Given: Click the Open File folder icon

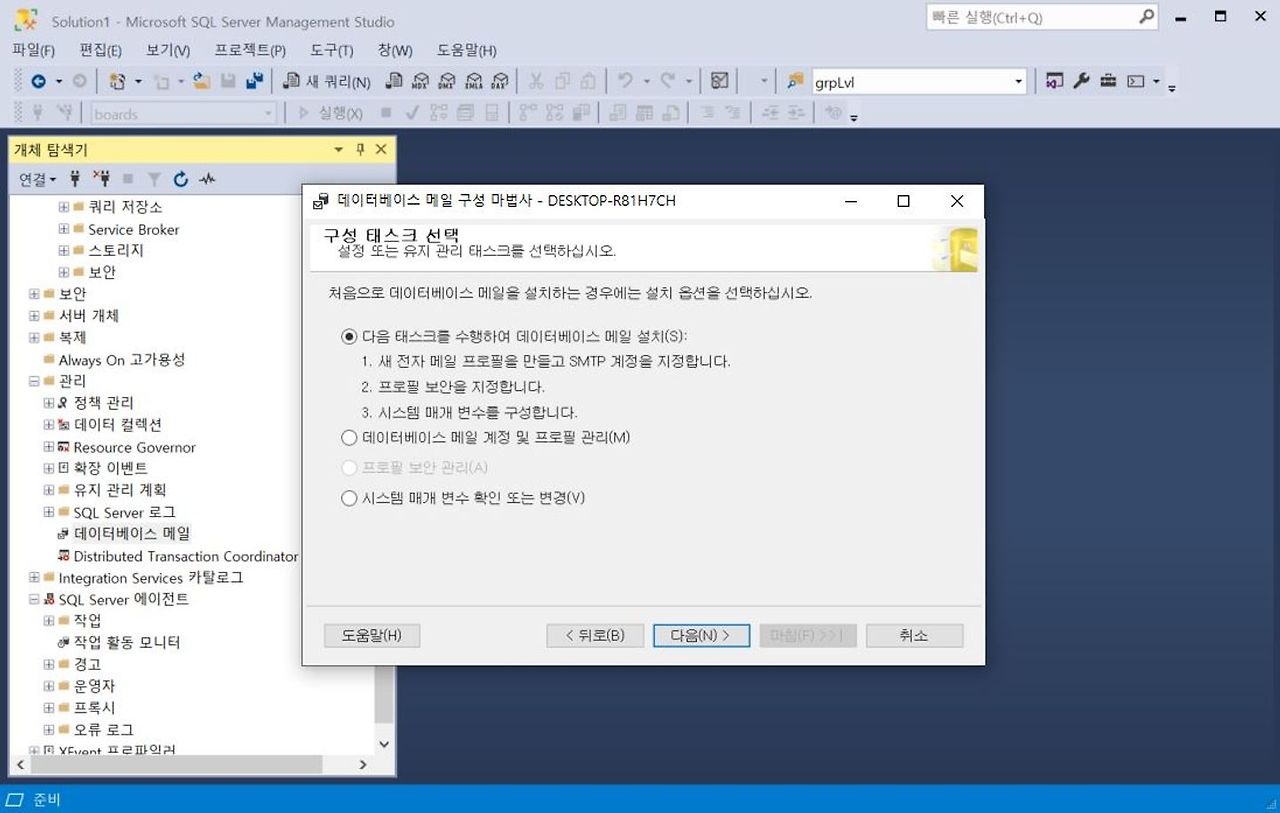Looking at the screenshot, I should pyautogui.click(x=201, y=82).
